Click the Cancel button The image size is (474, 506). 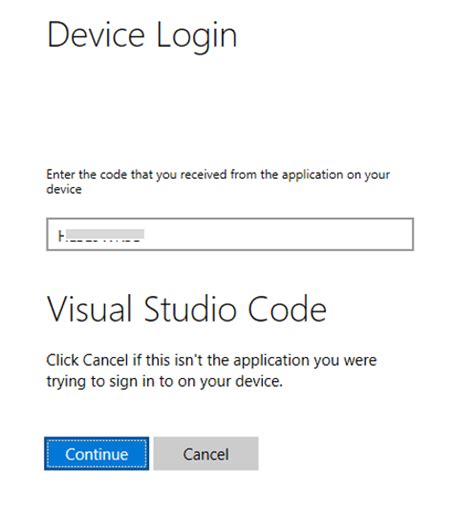click(206, 454)
